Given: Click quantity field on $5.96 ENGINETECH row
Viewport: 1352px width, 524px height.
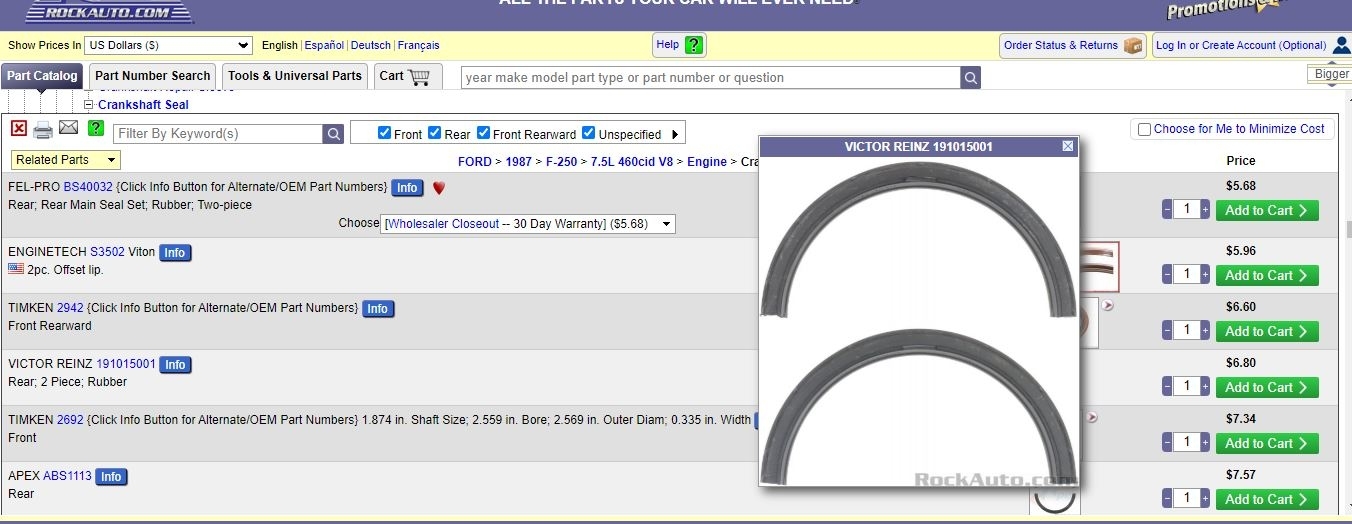Looking at the screenshot, I should click(1186, 274).
